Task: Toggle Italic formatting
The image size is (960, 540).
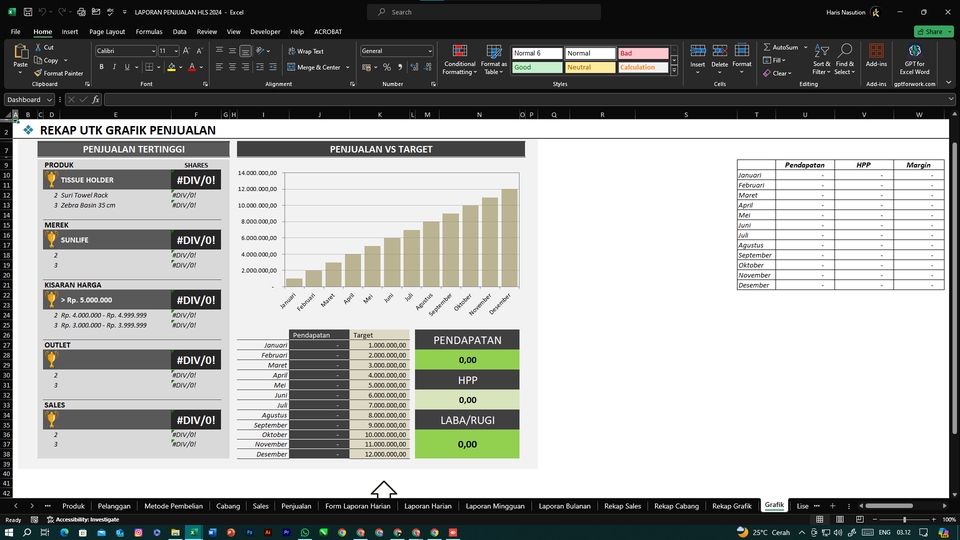Action: tap(114, 67)
